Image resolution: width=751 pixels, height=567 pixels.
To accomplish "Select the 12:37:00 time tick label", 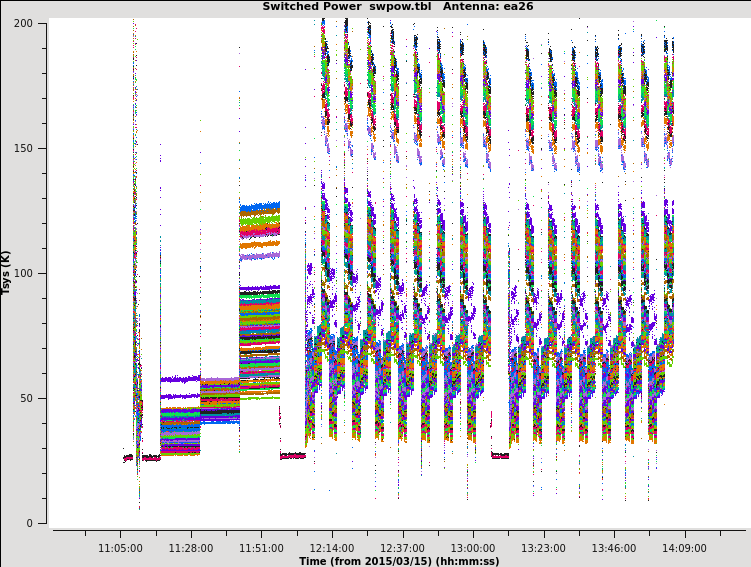I will tap(402, 548).
